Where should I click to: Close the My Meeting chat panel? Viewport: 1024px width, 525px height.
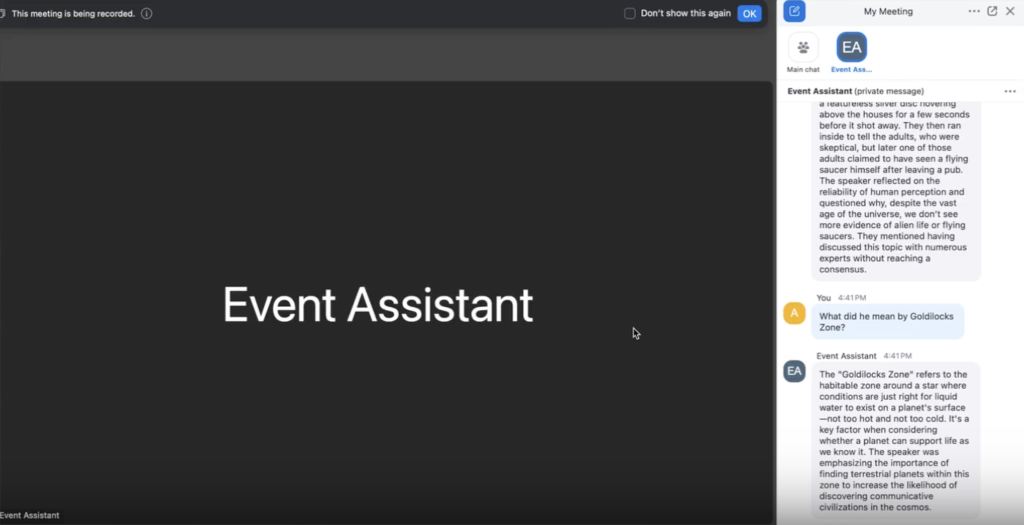point(1010,11)
